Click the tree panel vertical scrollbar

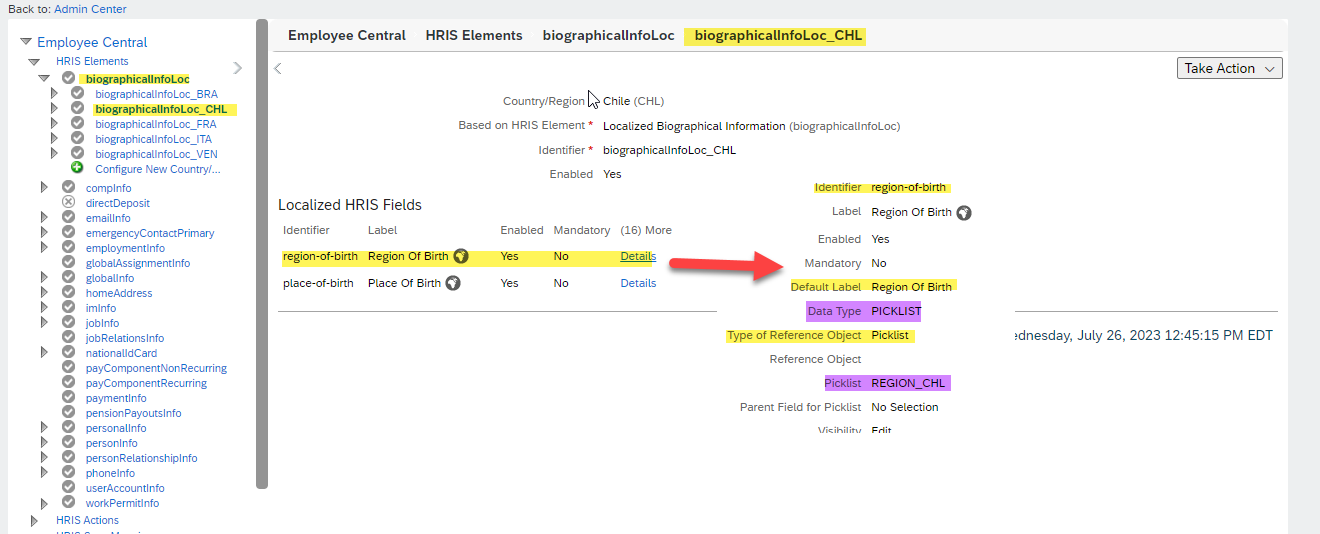coord(262,254)
